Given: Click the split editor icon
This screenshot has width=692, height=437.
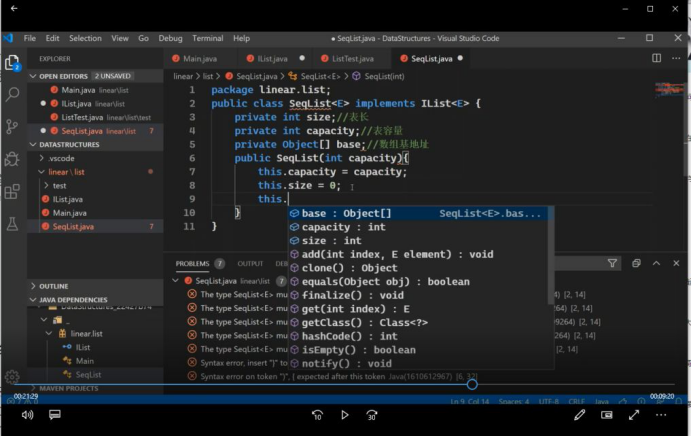Looking at the screenshot, I should point(657,59).
